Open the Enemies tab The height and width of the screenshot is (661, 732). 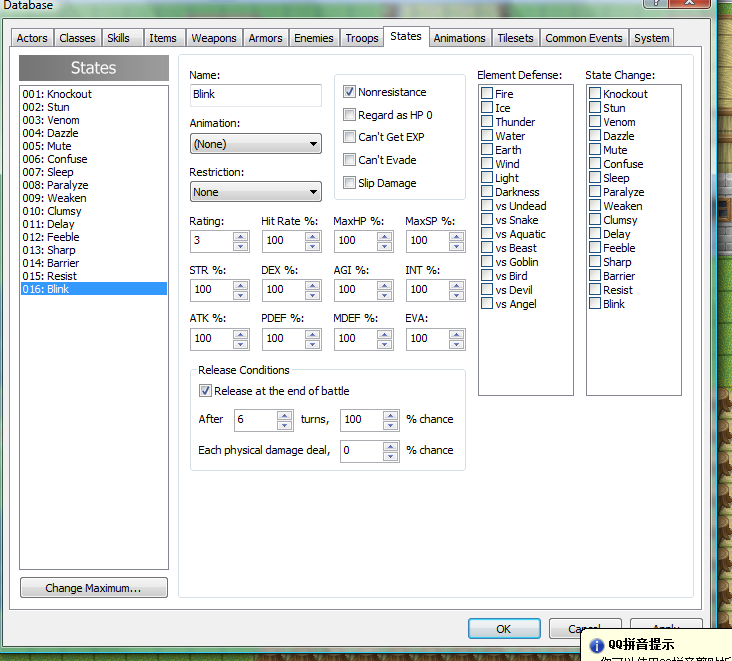[x=314, y=38]
